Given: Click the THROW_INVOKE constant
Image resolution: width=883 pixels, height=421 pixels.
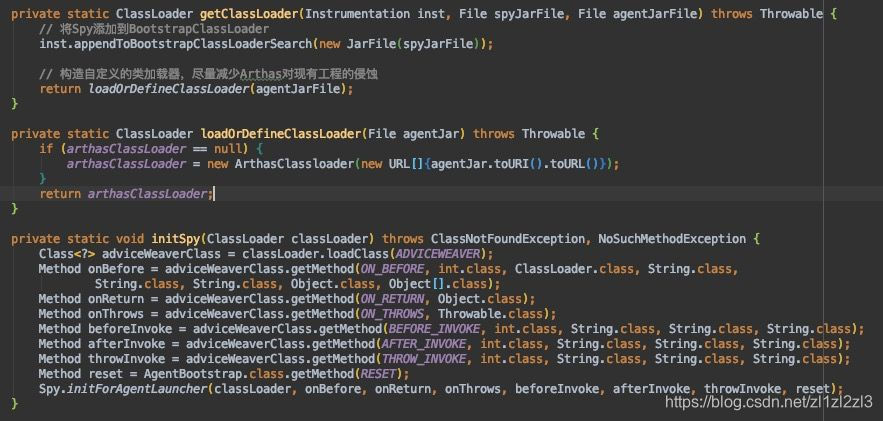Looking at the screenshot, I should [423, 359].
